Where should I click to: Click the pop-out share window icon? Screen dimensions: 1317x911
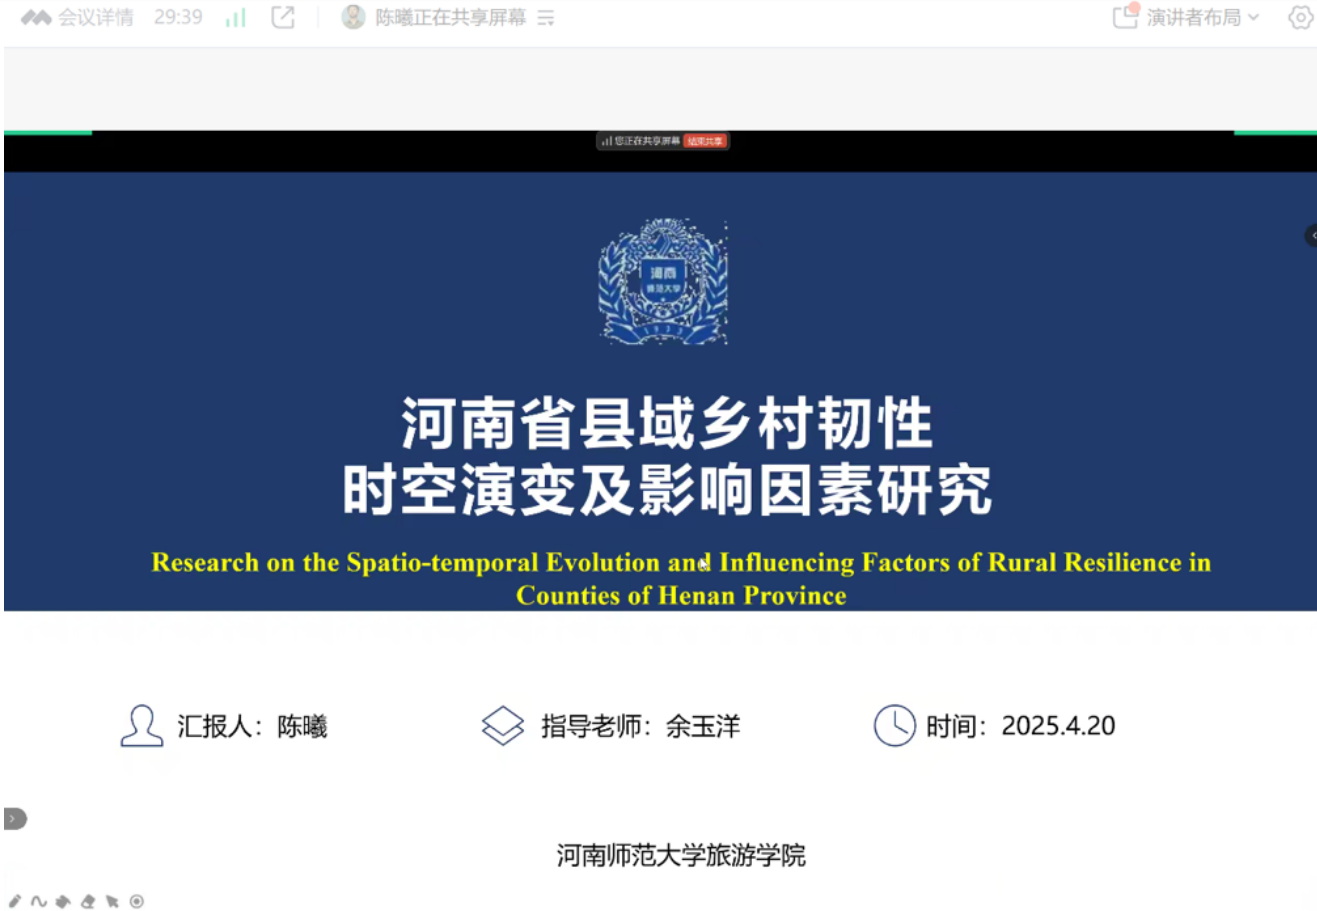click(283, 17)
